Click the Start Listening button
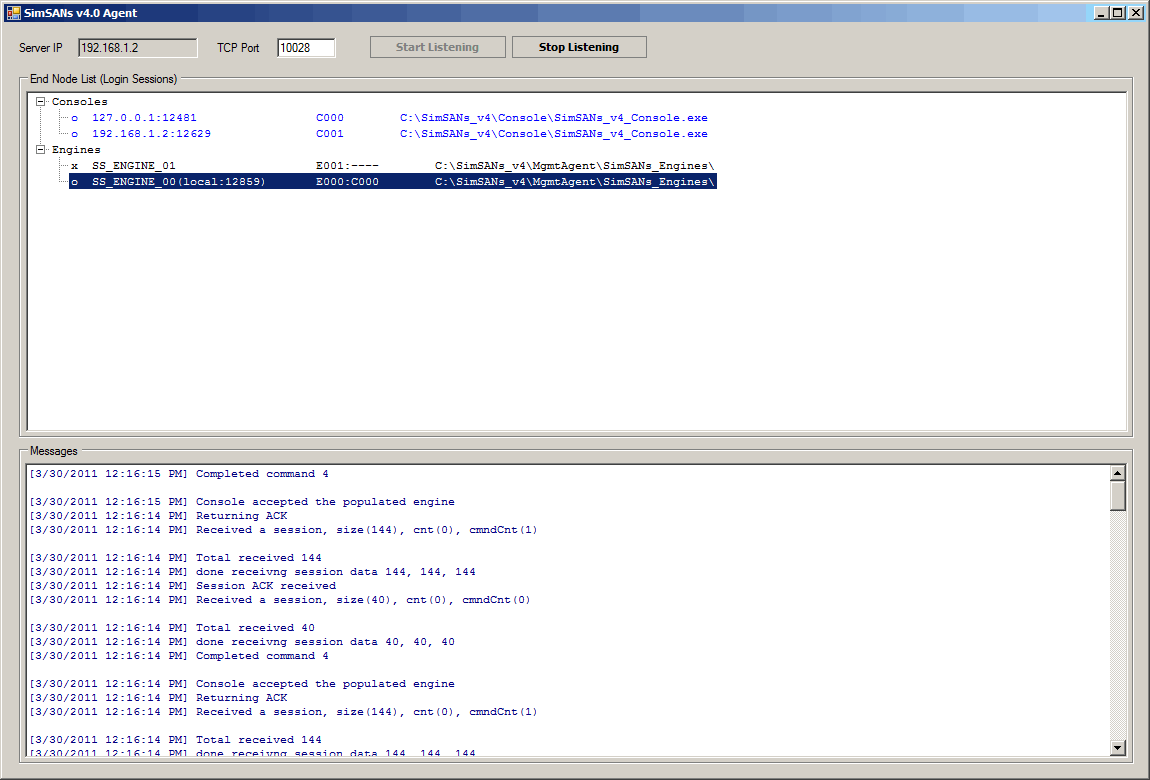 [x=437, y=47]
